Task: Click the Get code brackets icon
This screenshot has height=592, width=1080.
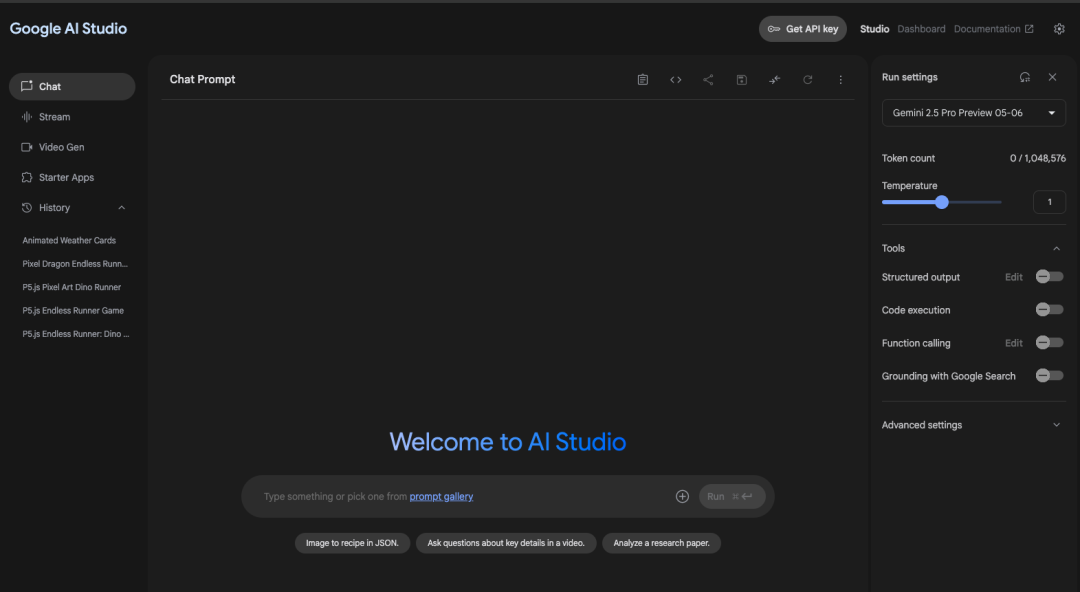Action: click(676, 80)
